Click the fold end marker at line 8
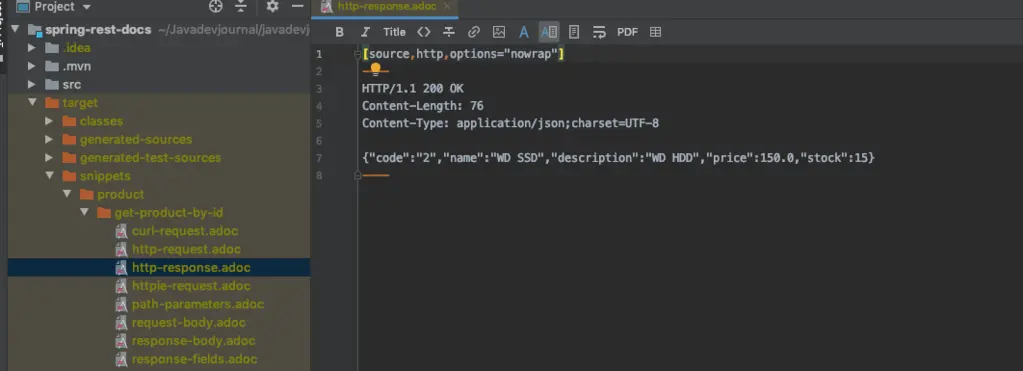The image size is (1023, 371). pos(358,175)
